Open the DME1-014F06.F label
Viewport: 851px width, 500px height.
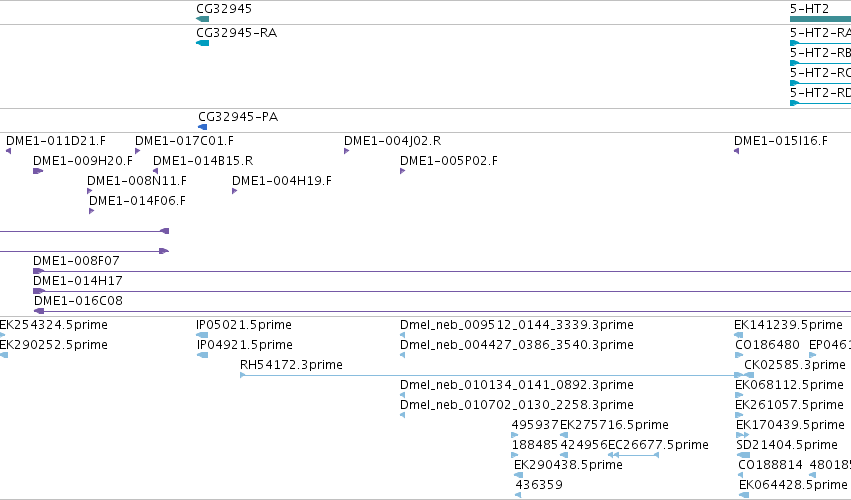[x=137, y=201]
